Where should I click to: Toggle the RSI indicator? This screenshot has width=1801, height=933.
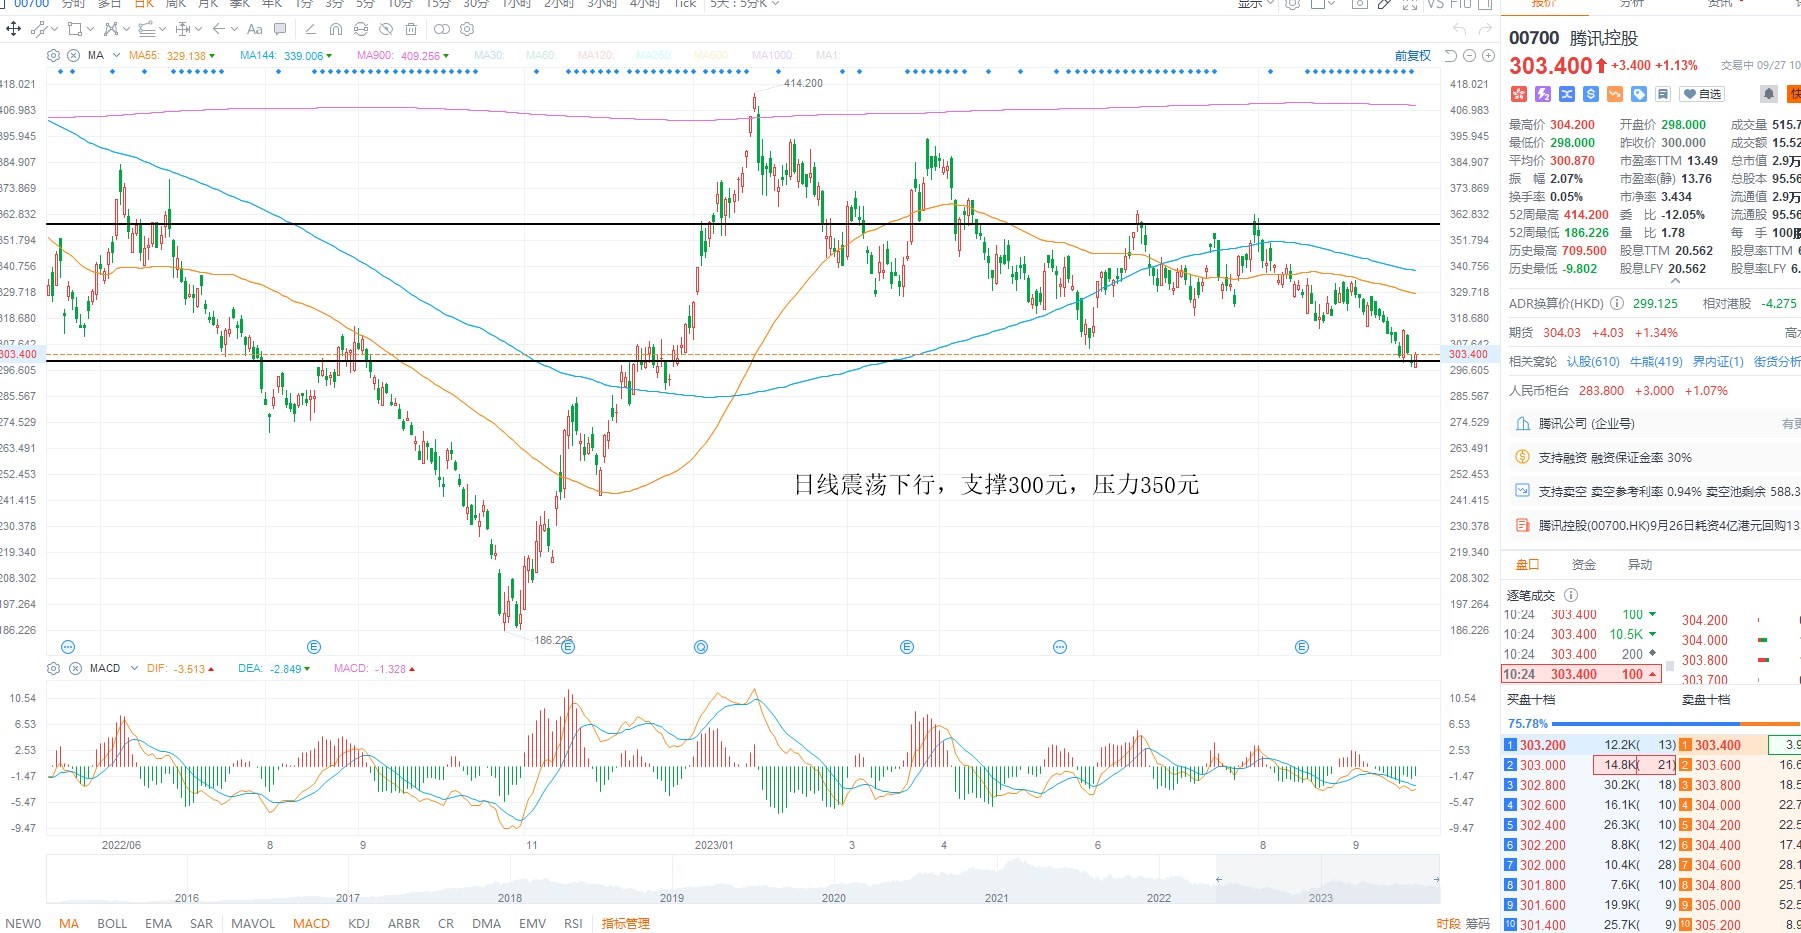(x=573, y=923)
